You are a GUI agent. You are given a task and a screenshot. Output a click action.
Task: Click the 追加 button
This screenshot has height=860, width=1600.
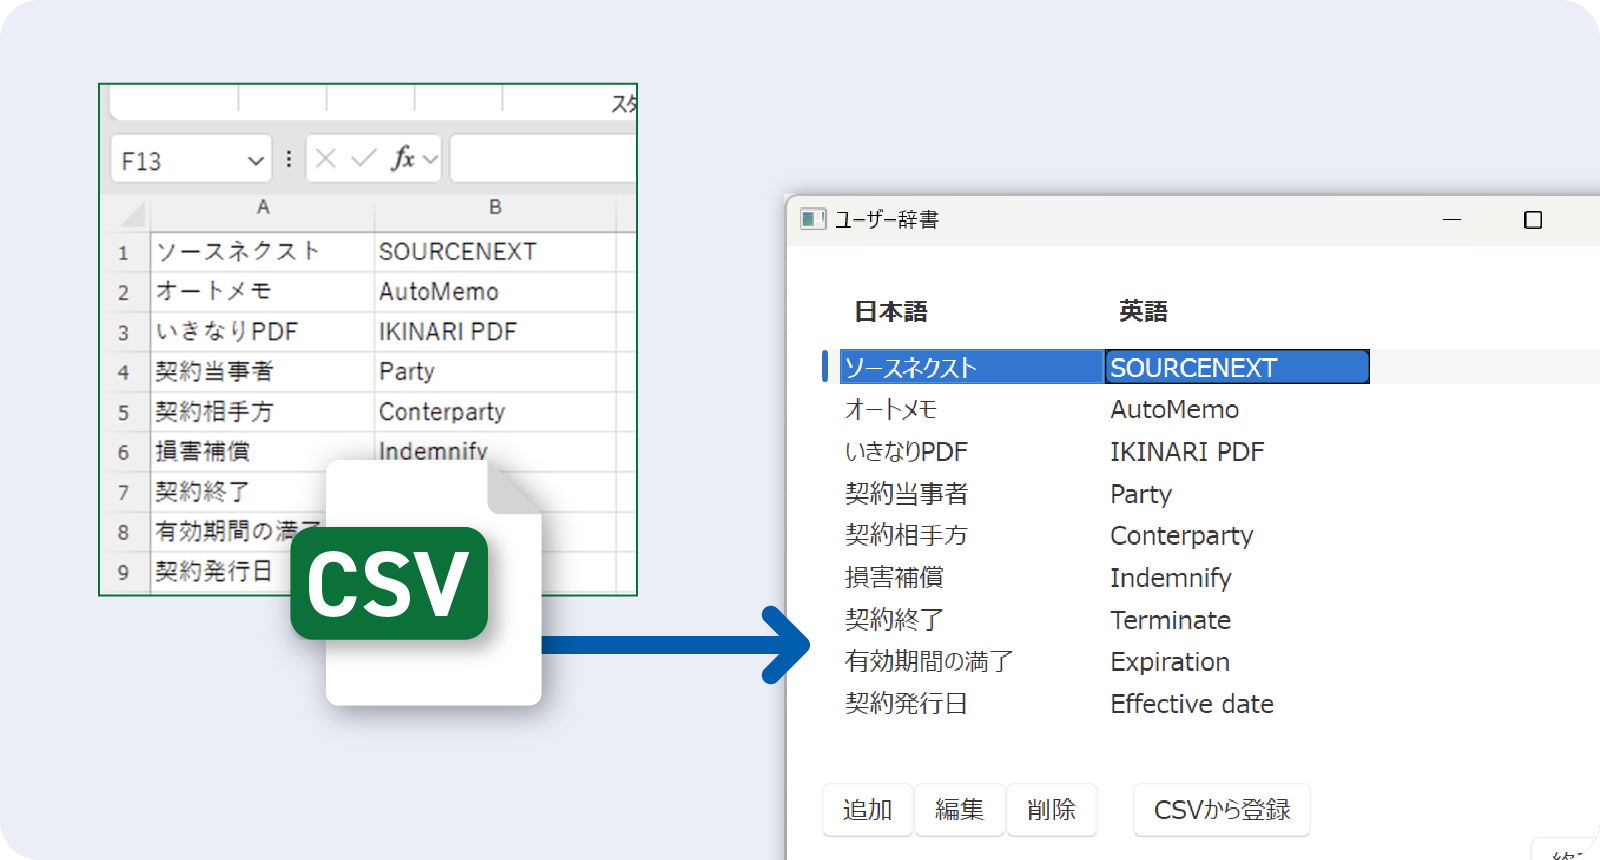(x=868, y=809)
